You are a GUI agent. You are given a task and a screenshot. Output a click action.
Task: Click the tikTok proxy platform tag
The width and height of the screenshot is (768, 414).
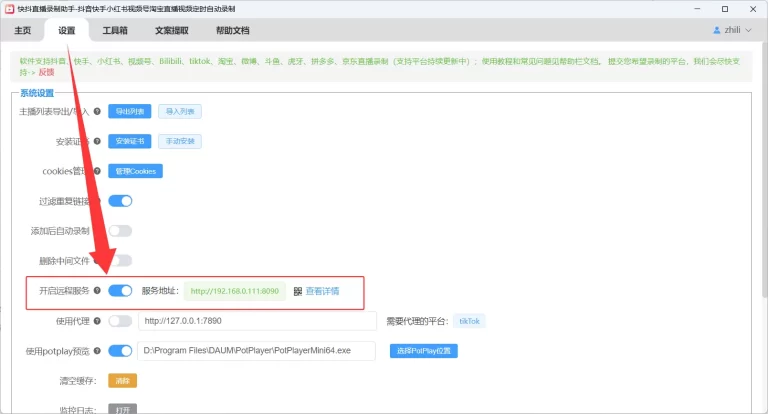click(x=469, y=321)
